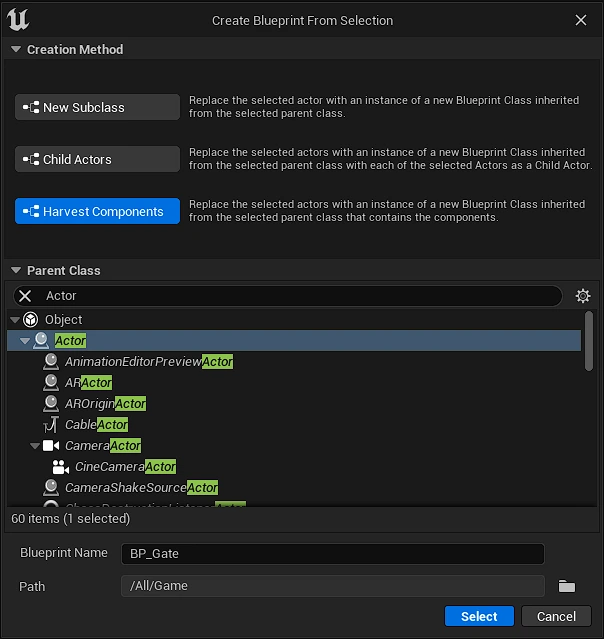Screen dimensions: 604x639
Task: Click the Object class icon
Action: coord(33,320)
